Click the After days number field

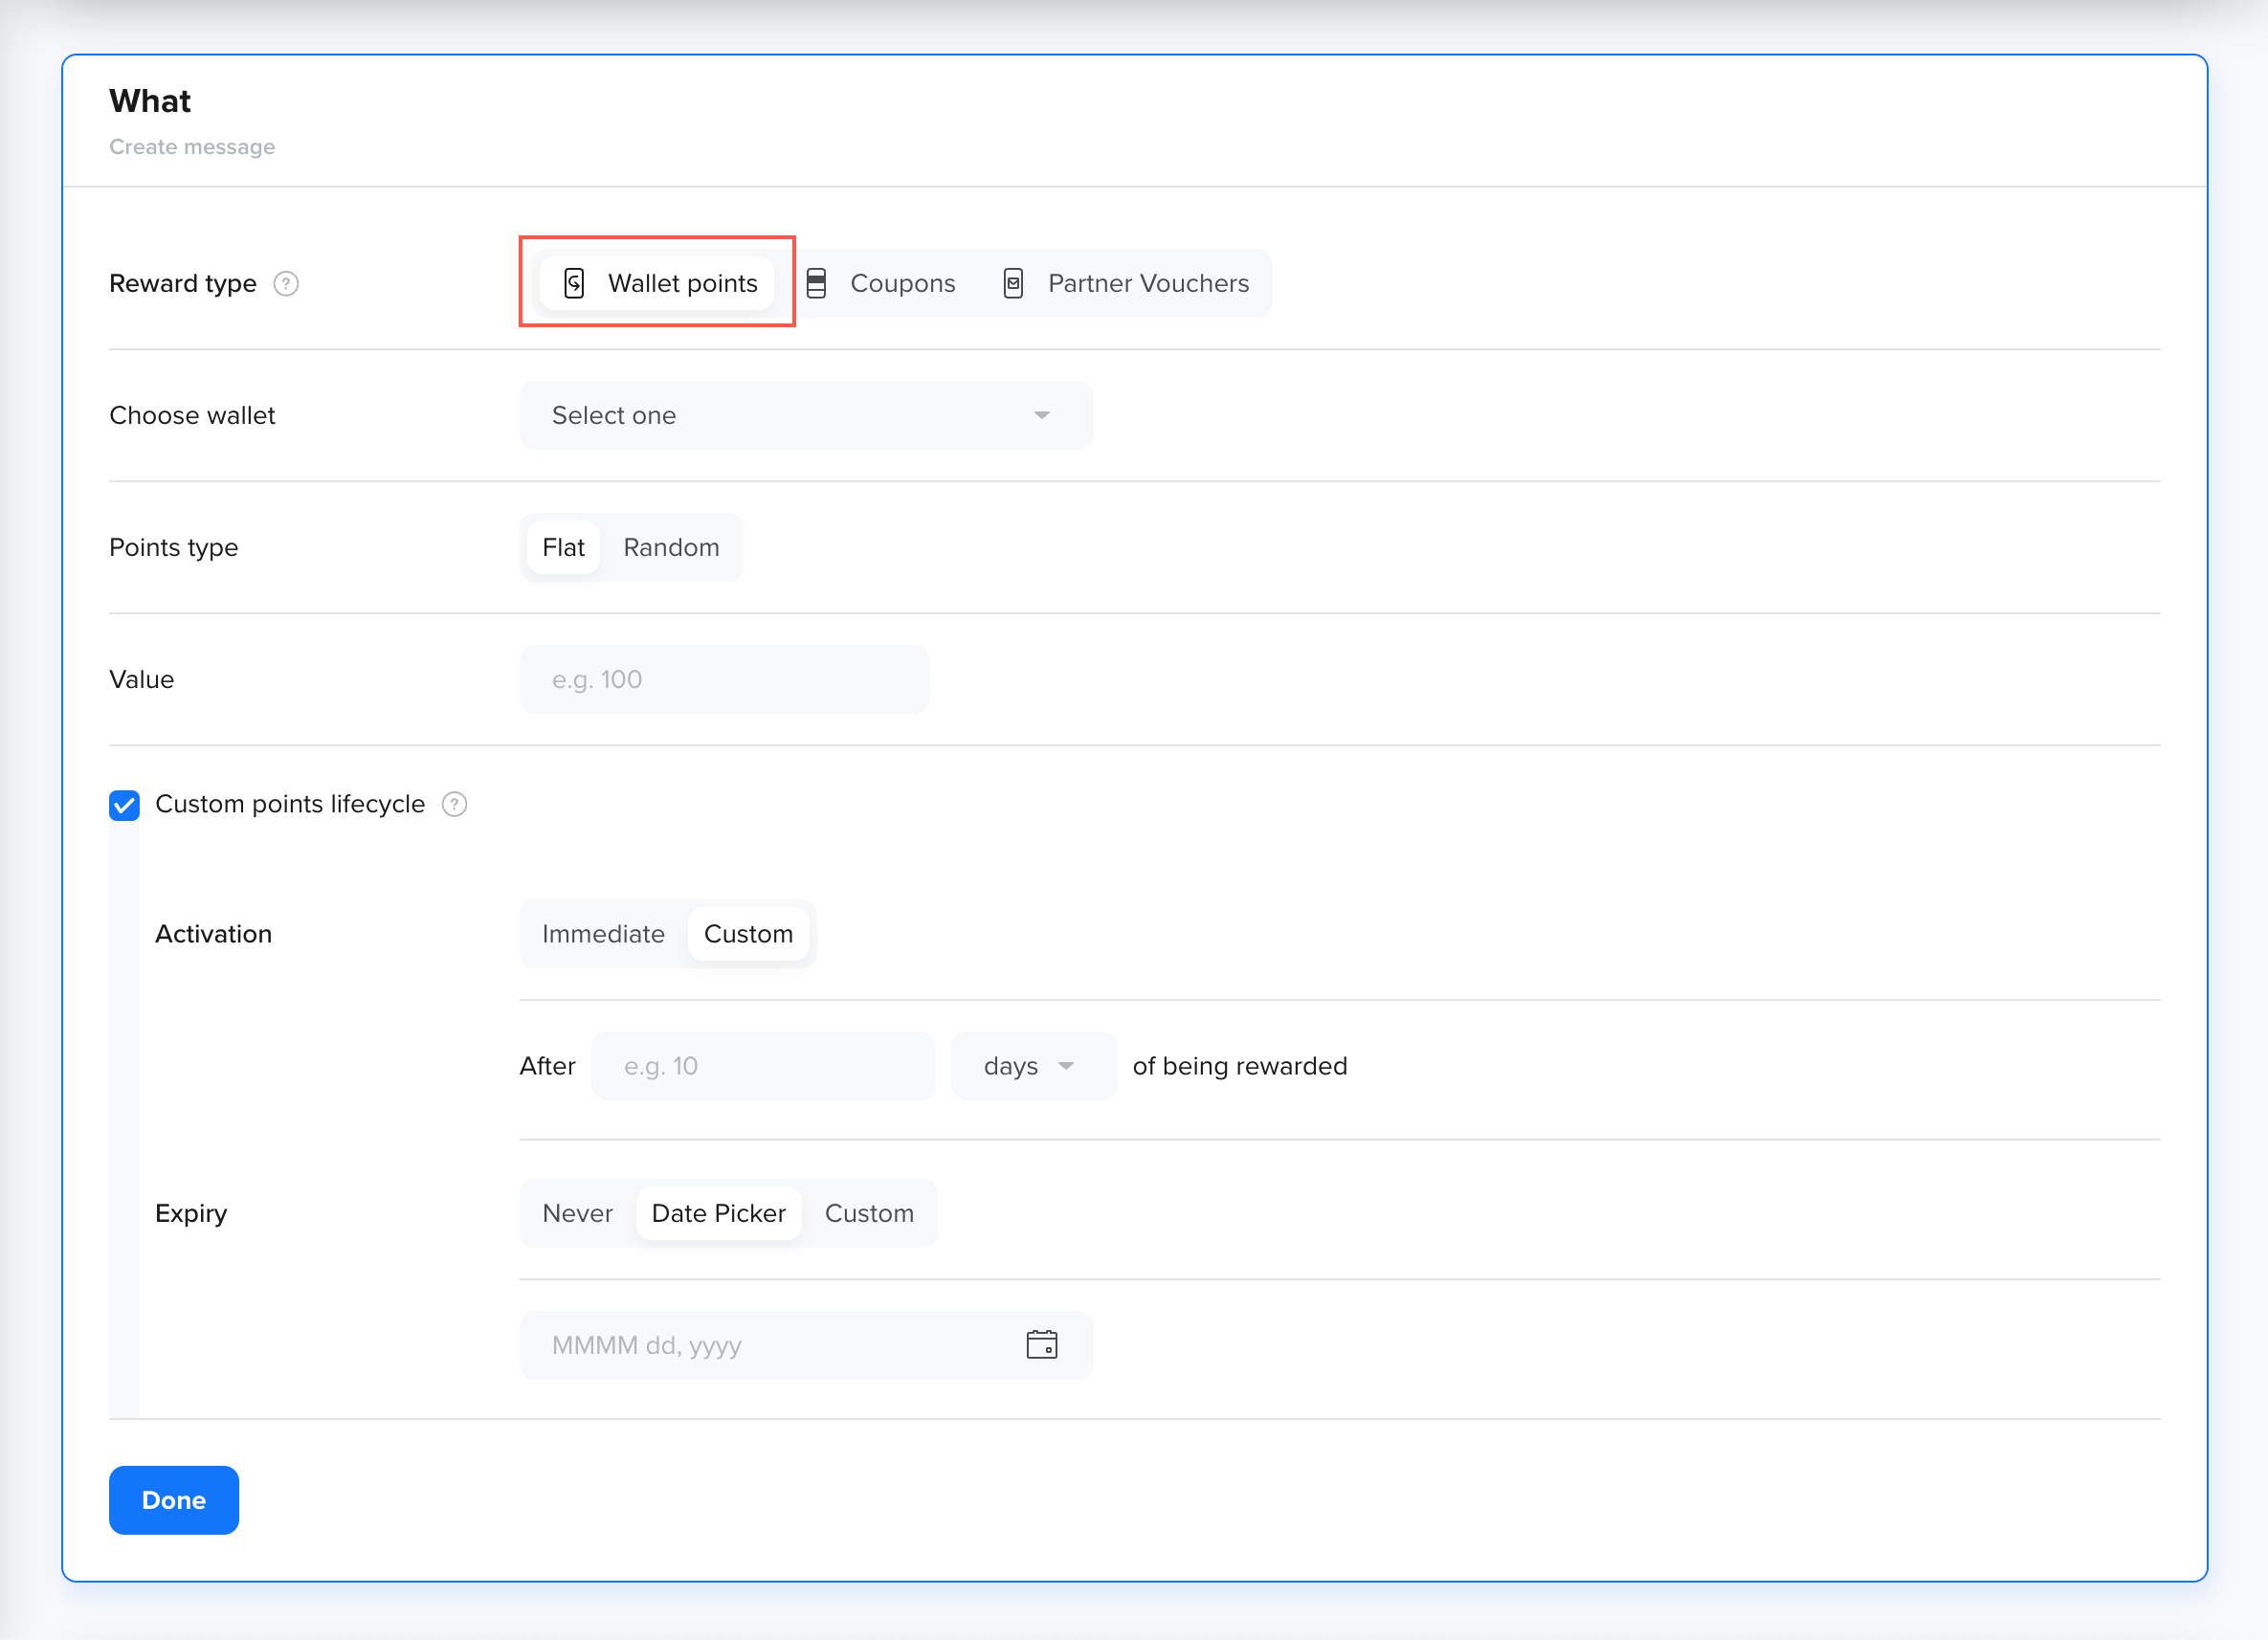coord(762,1066)
